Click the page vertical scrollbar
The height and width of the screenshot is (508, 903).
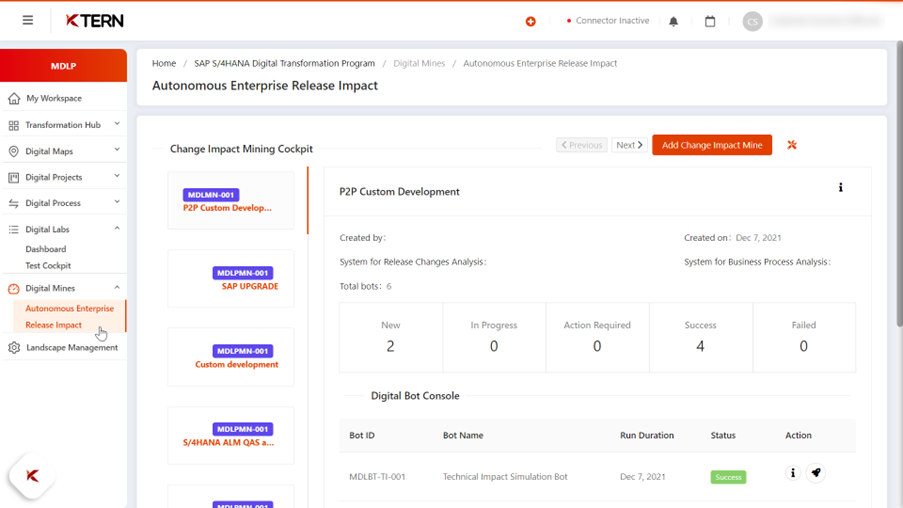[899, 184]
